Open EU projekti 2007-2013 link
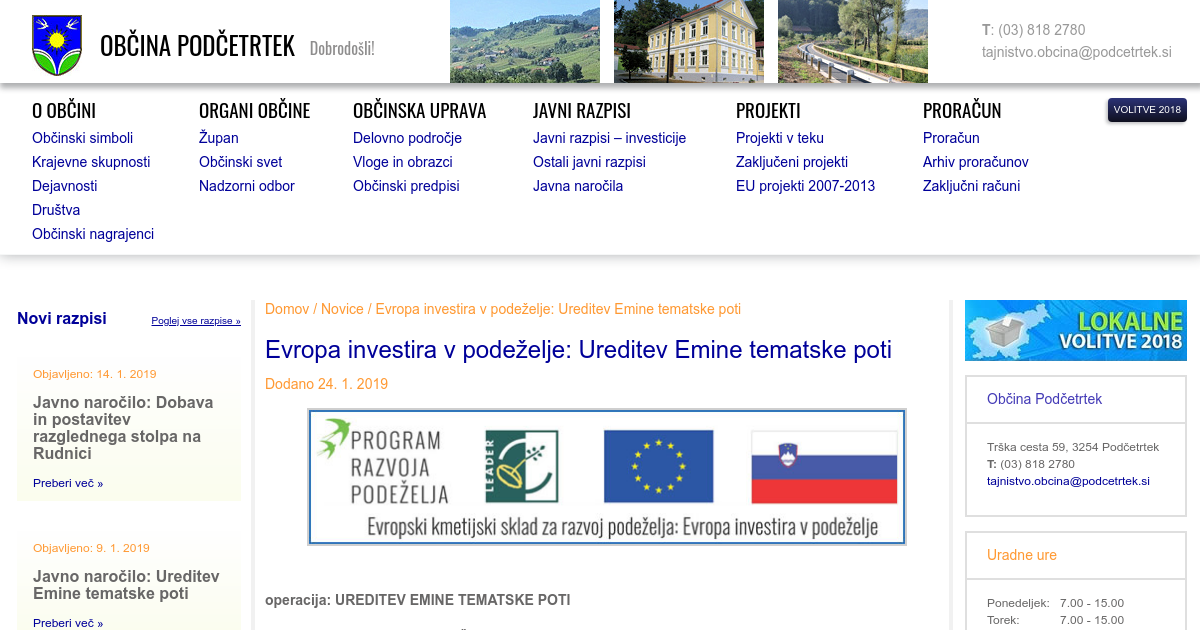The height and width of the screenshot is (630, 1200). tap(805, 186)
